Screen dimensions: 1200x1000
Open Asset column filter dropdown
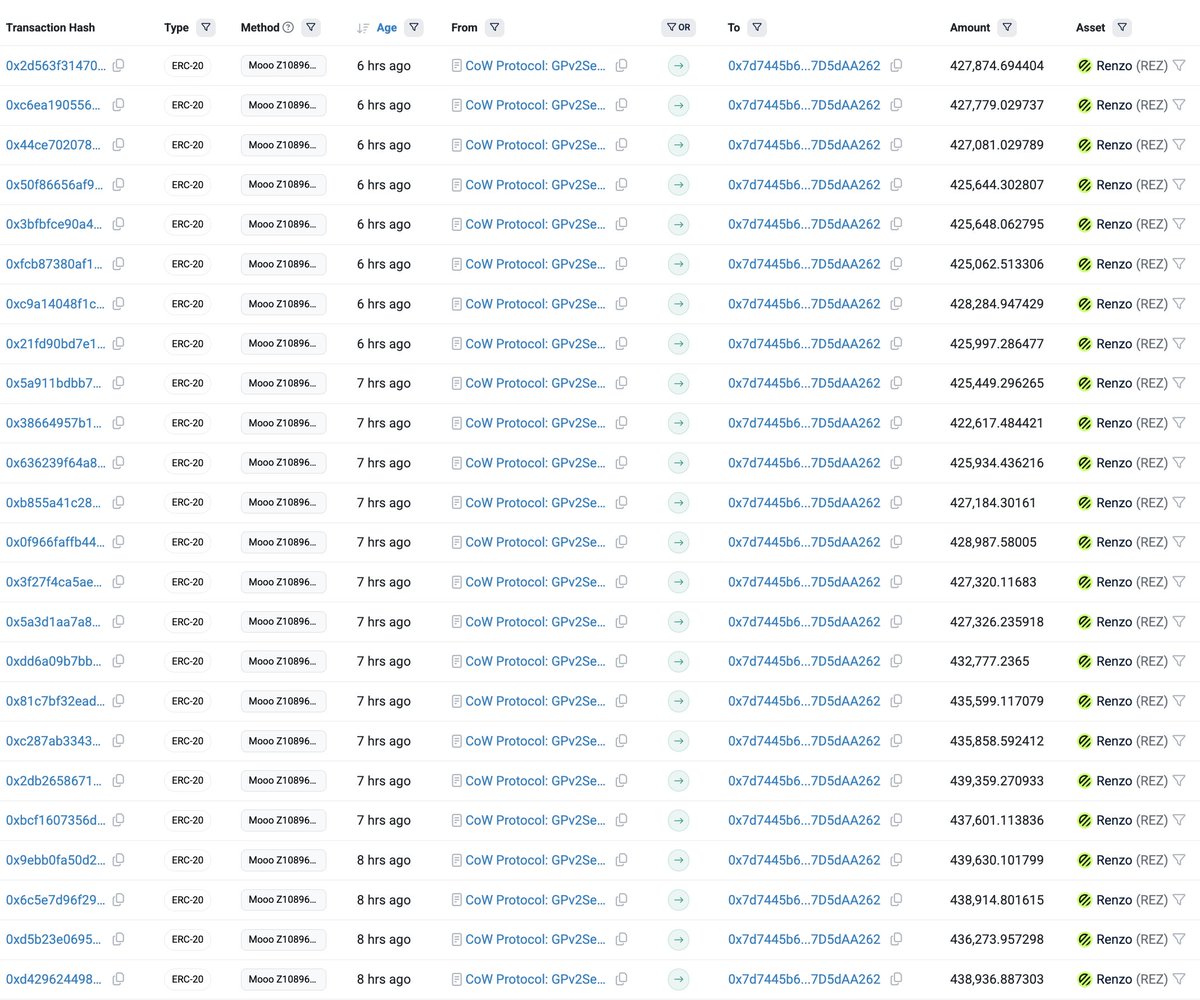[x=1122, y=28]
